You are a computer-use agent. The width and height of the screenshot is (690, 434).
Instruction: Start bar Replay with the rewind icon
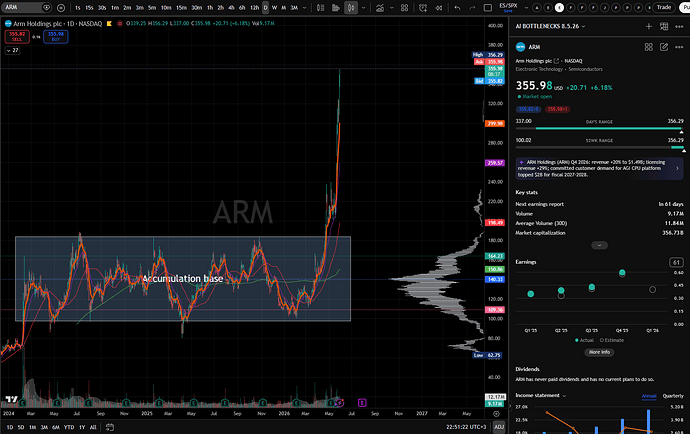click(439, 7)
